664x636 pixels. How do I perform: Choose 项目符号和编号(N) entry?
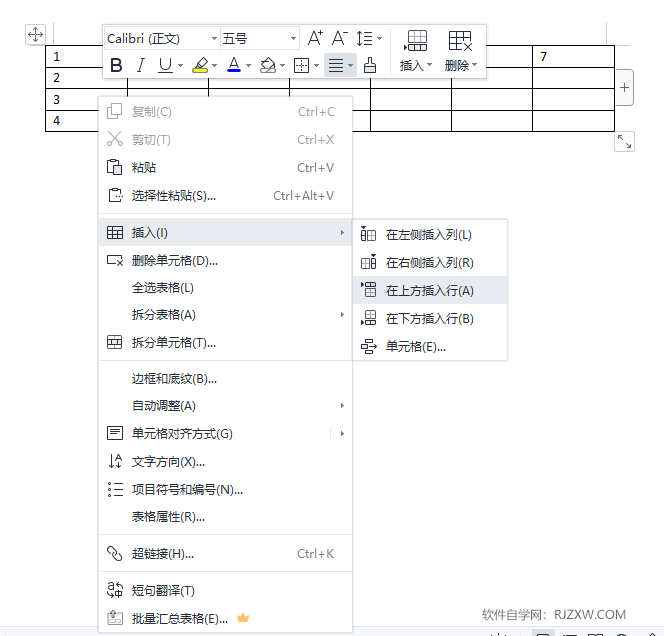(225, 490)
